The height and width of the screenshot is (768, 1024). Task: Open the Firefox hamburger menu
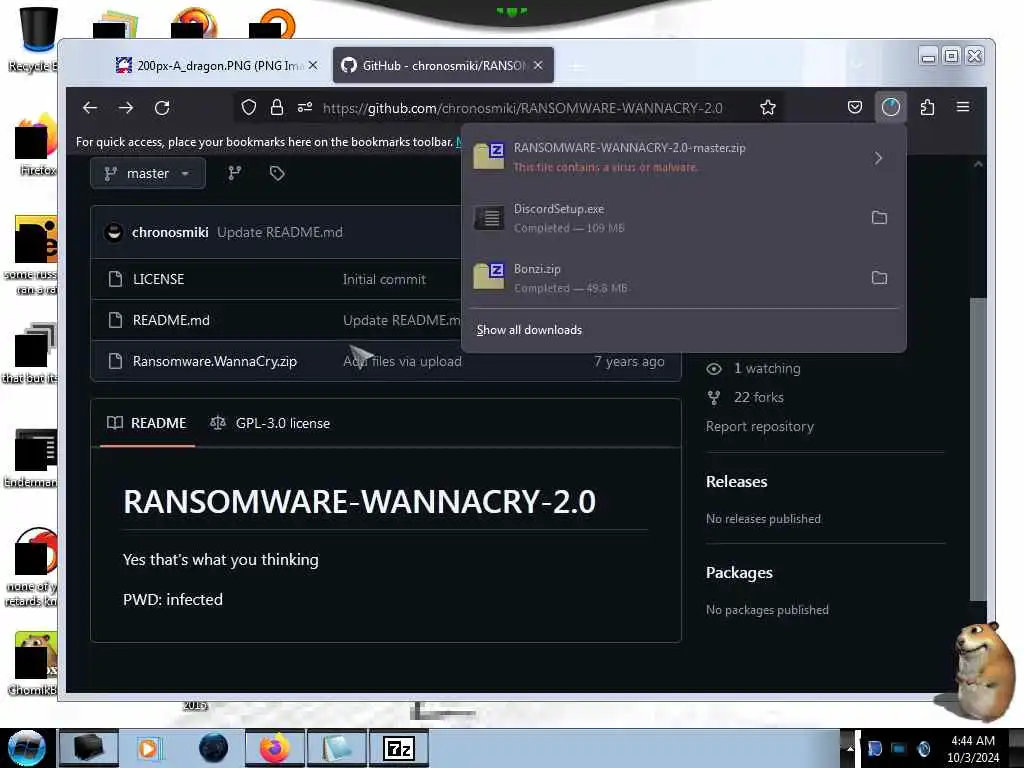point(963,107)
